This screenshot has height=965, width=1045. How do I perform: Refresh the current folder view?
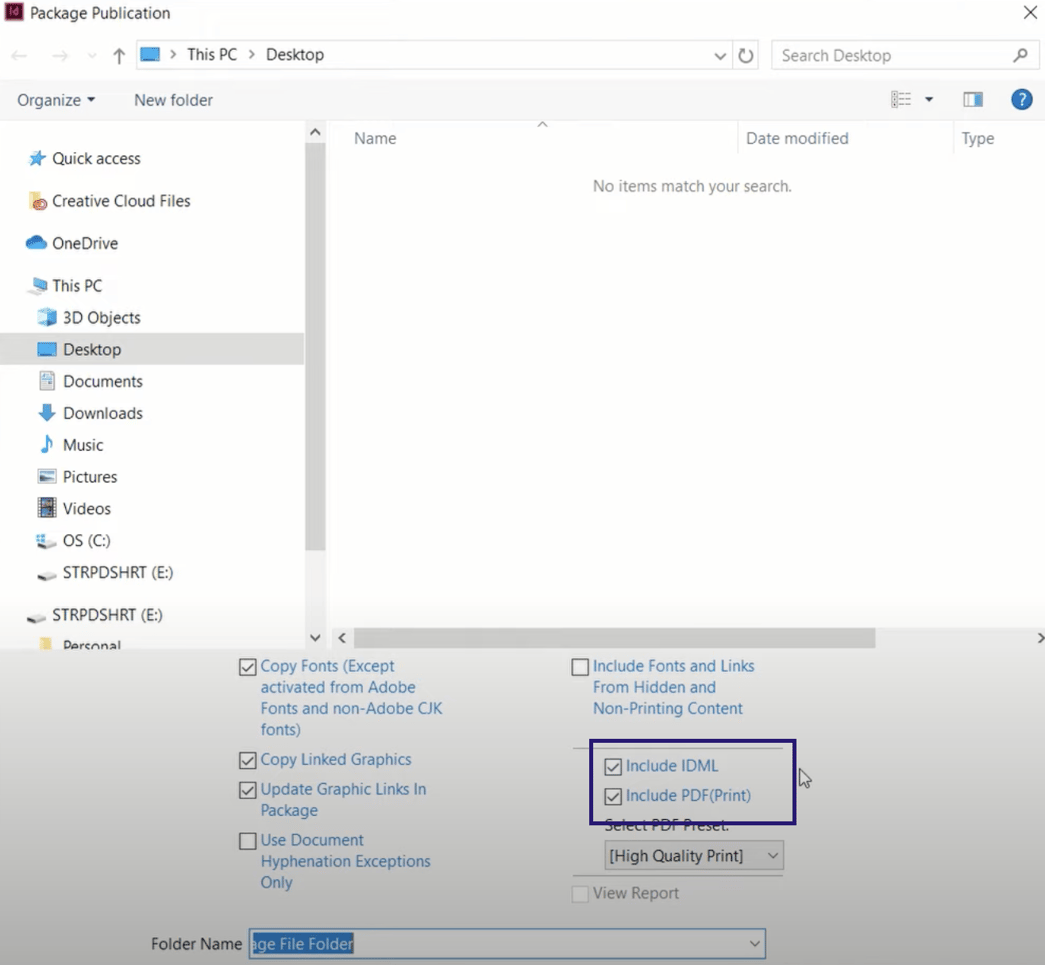pyautogui.click(x=746, y=55)
